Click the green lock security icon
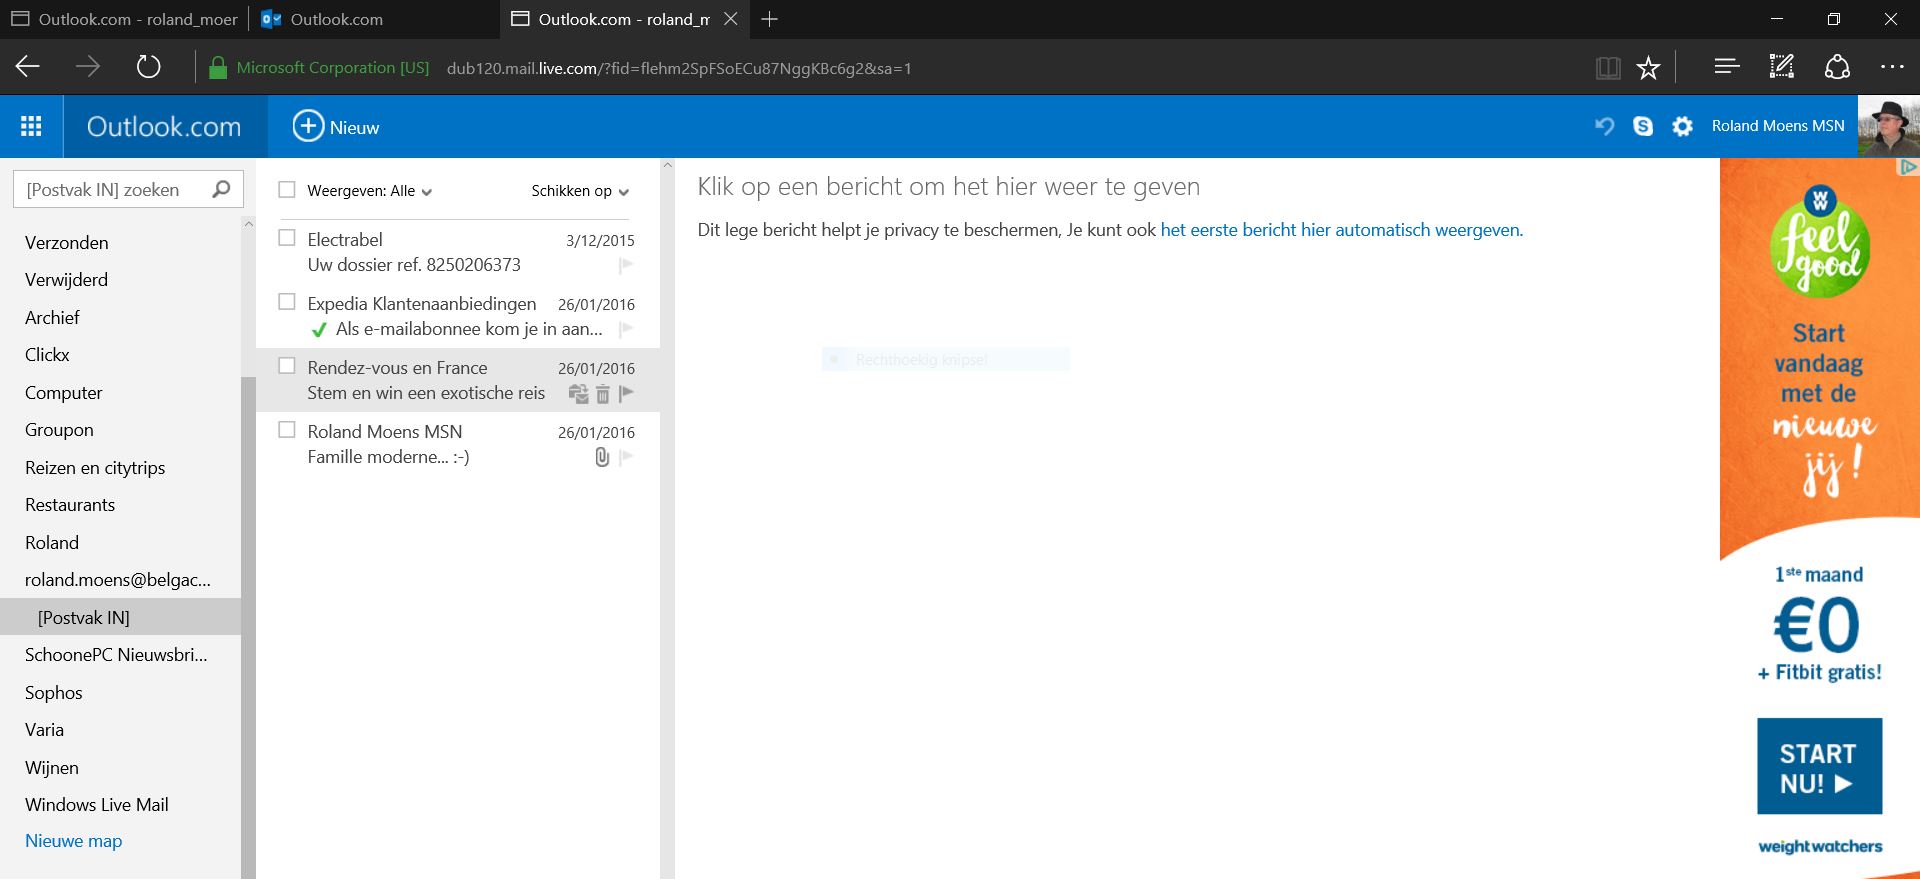This screenshot has width=1920, height=879. click(x=217, y=67)
